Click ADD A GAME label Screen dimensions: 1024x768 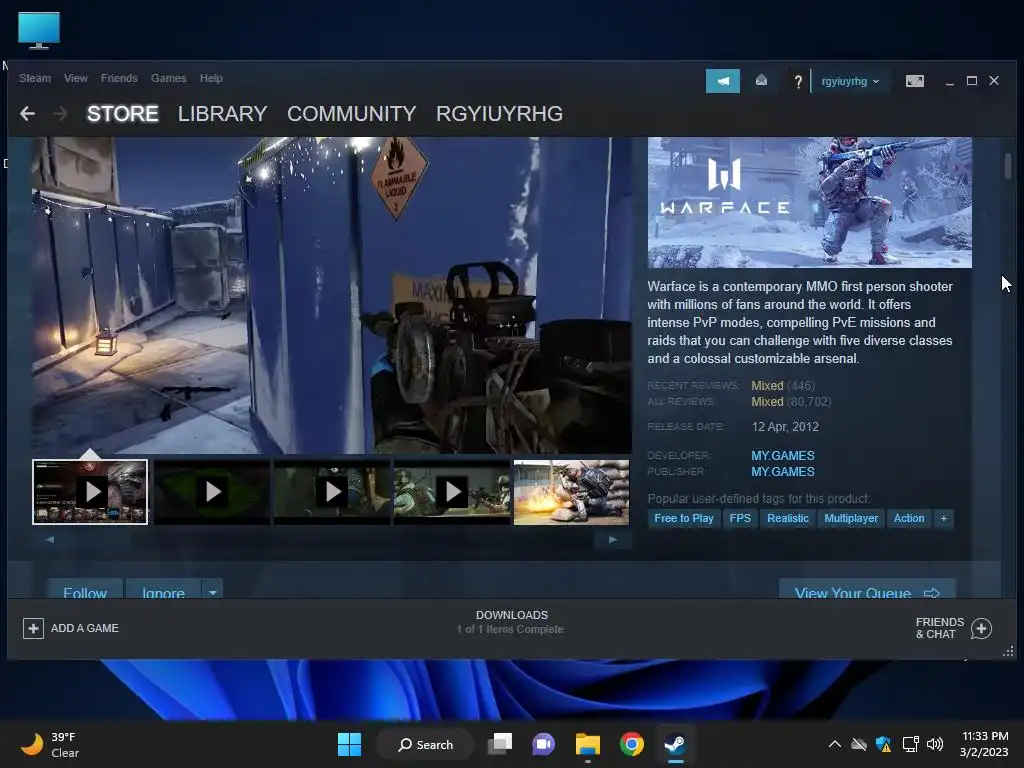[x=85, y=628]
